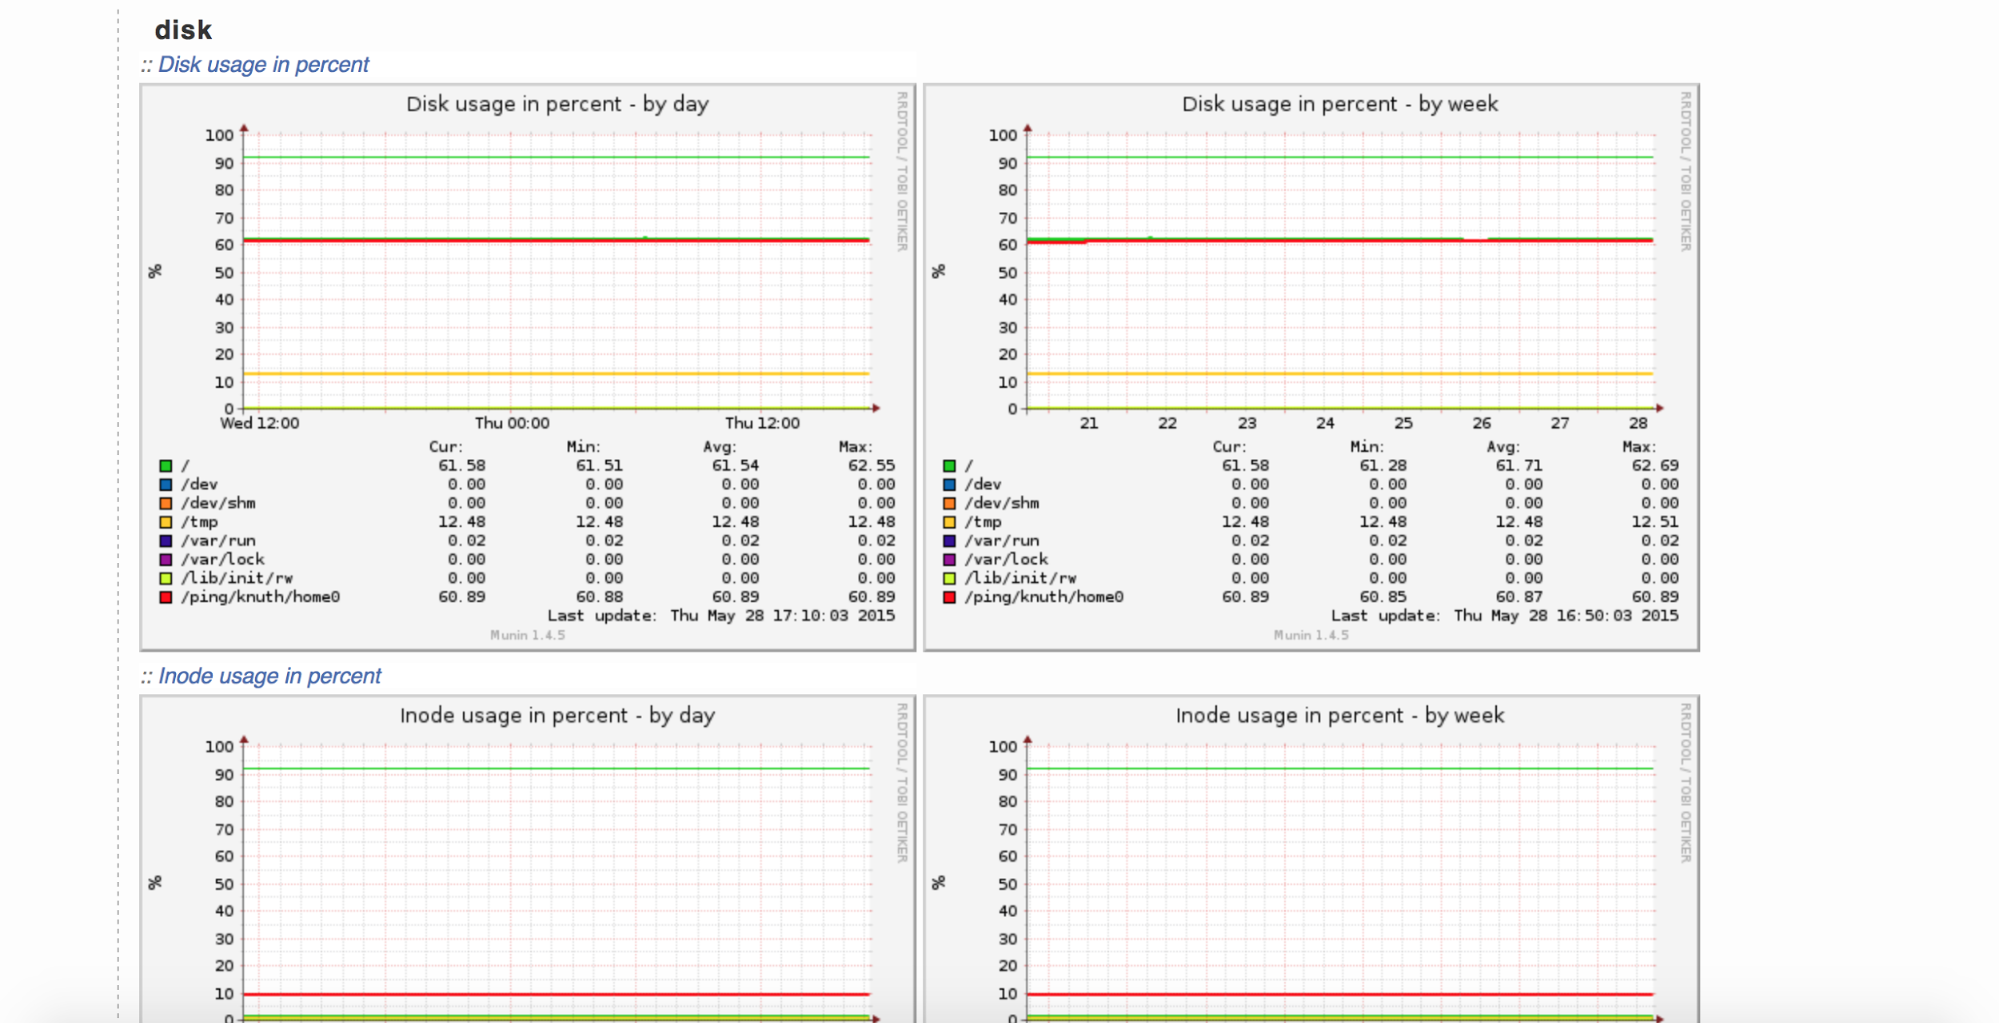Click the Max value 62.69 in the weekly disk legend
The width and height of the screenshot is (1999, 1023).
1655,466
